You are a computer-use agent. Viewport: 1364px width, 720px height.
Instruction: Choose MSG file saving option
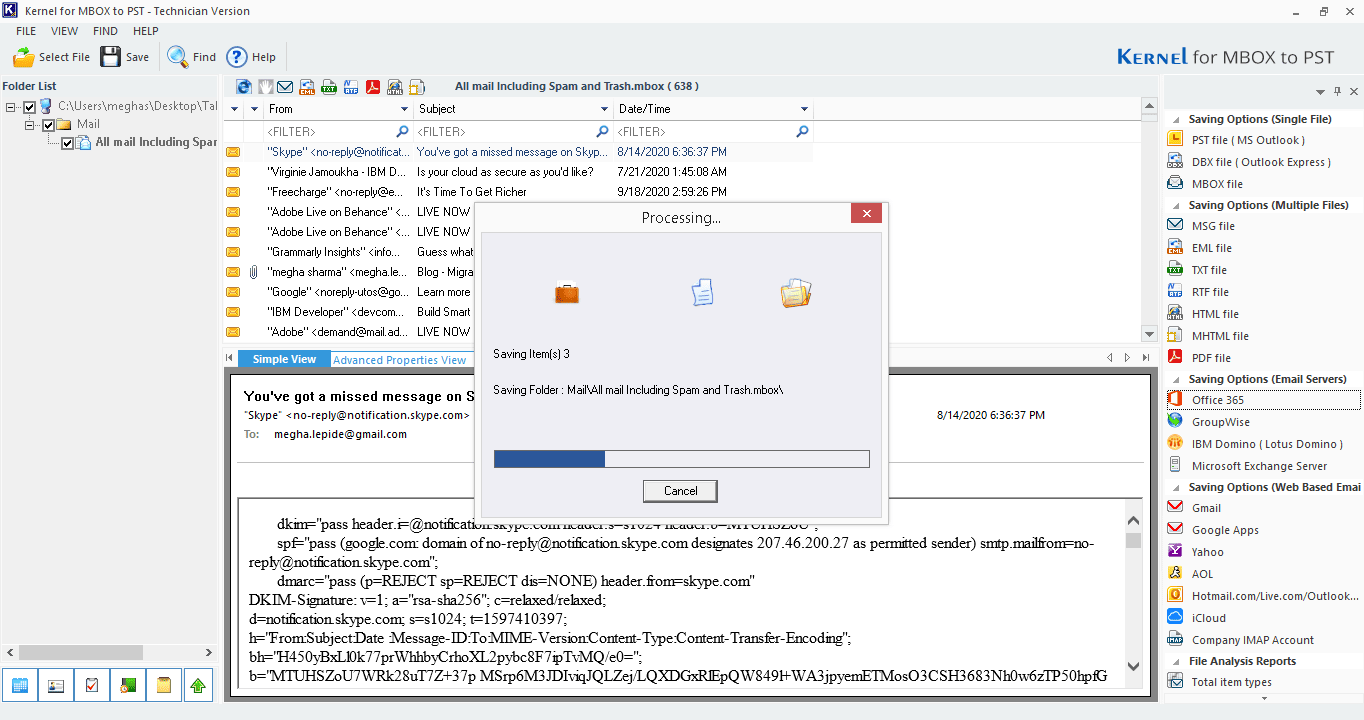[x=1213, y=226]
